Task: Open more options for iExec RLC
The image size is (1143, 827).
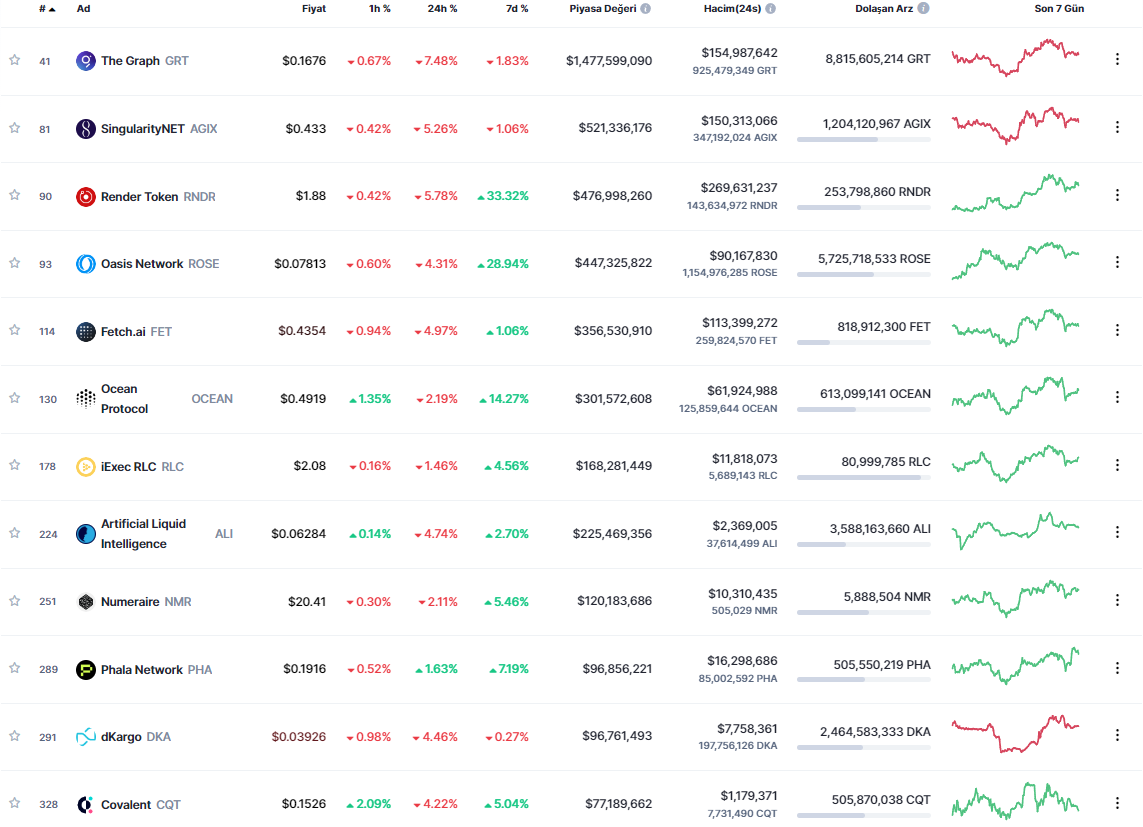Action: pos(1117,466)
